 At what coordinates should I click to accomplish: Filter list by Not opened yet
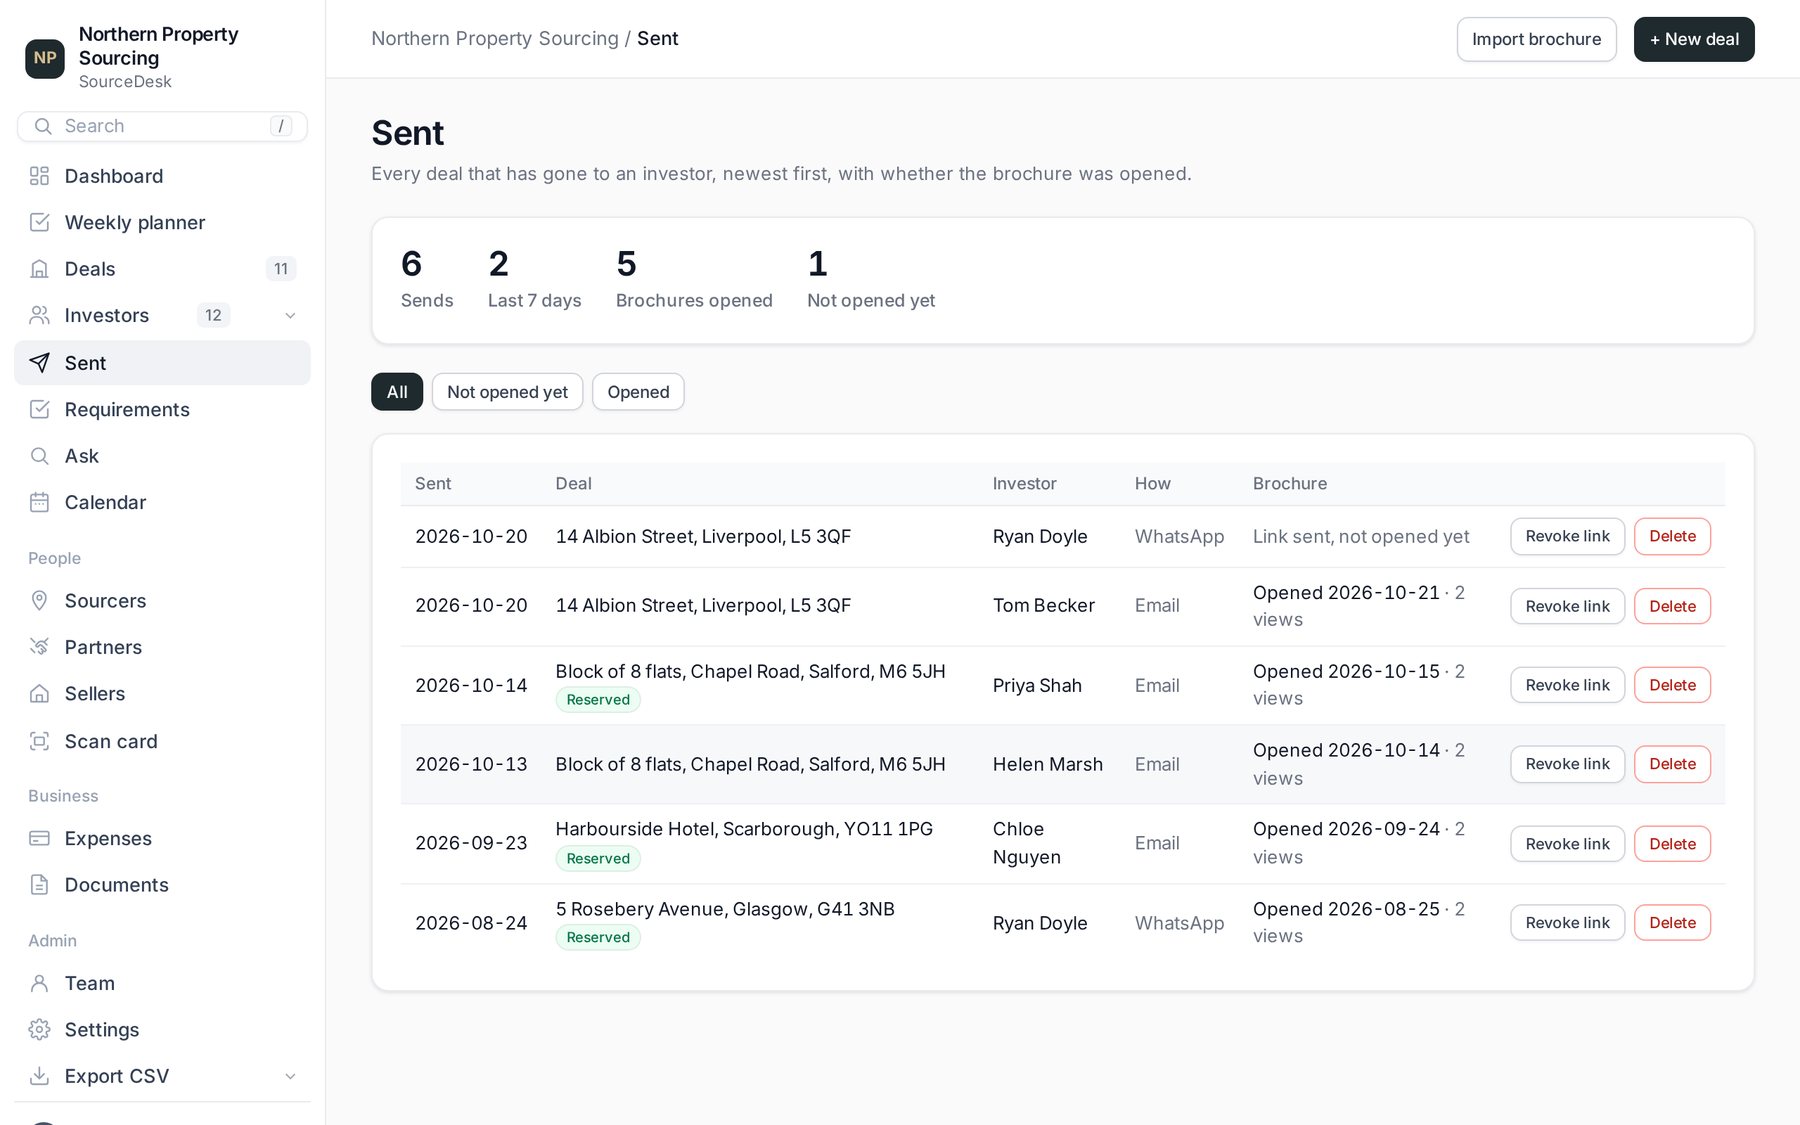click(x=507, y=392)
